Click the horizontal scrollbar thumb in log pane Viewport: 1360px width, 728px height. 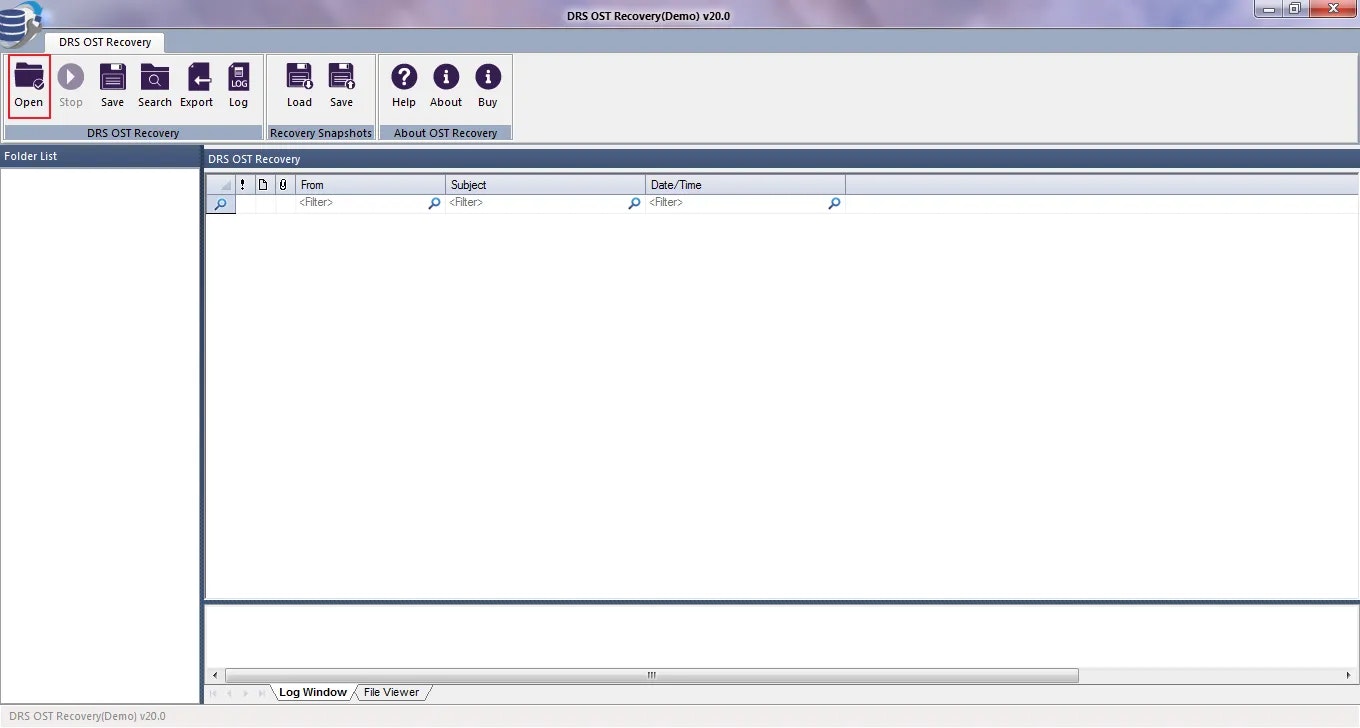pos(652,675)
